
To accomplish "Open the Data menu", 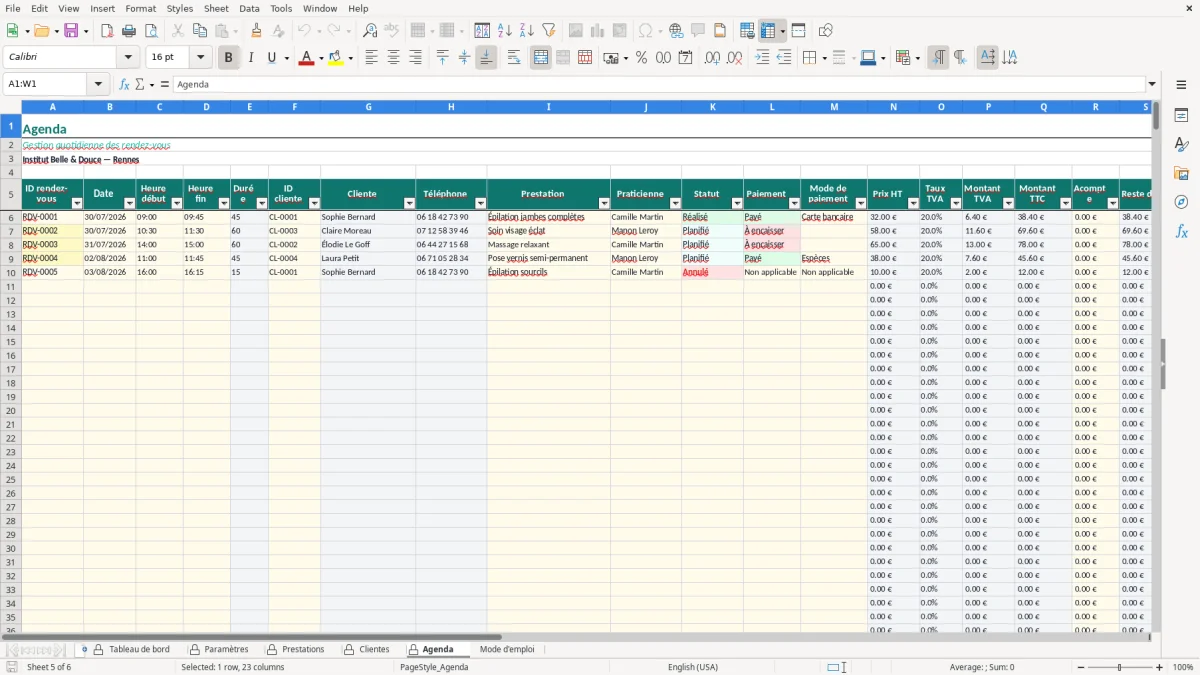I will coord(249,8).
